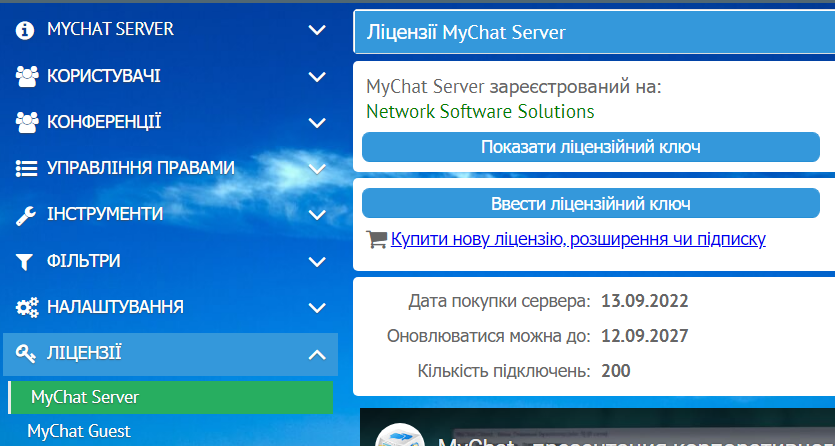835x446 pixels.
Task: Click the ЛІЦЕНЗІЇ menu label
Action: click(x=84, y=352)
